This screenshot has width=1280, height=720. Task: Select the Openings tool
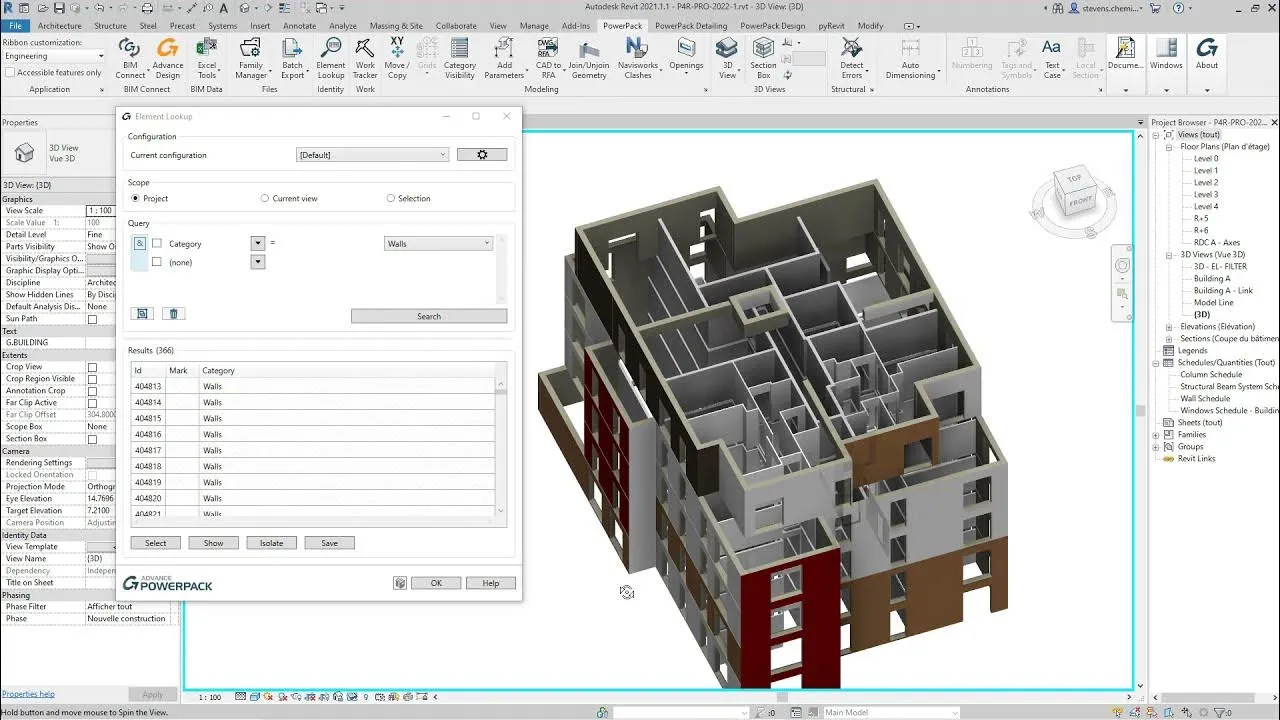[686, 55]
